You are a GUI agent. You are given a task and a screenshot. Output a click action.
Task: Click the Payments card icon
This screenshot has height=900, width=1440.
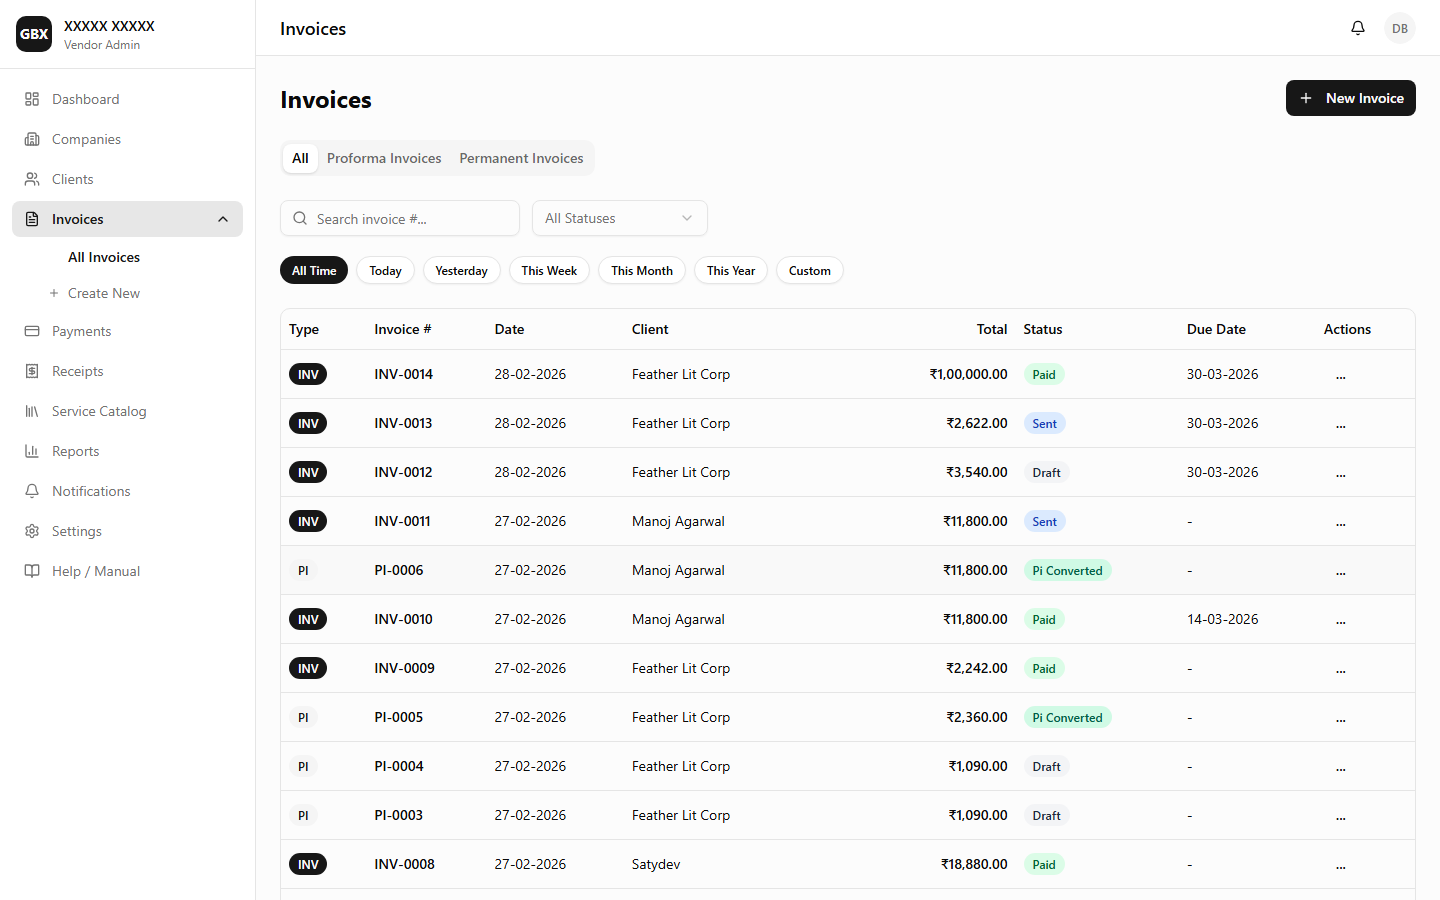click(x=32, y=331)
